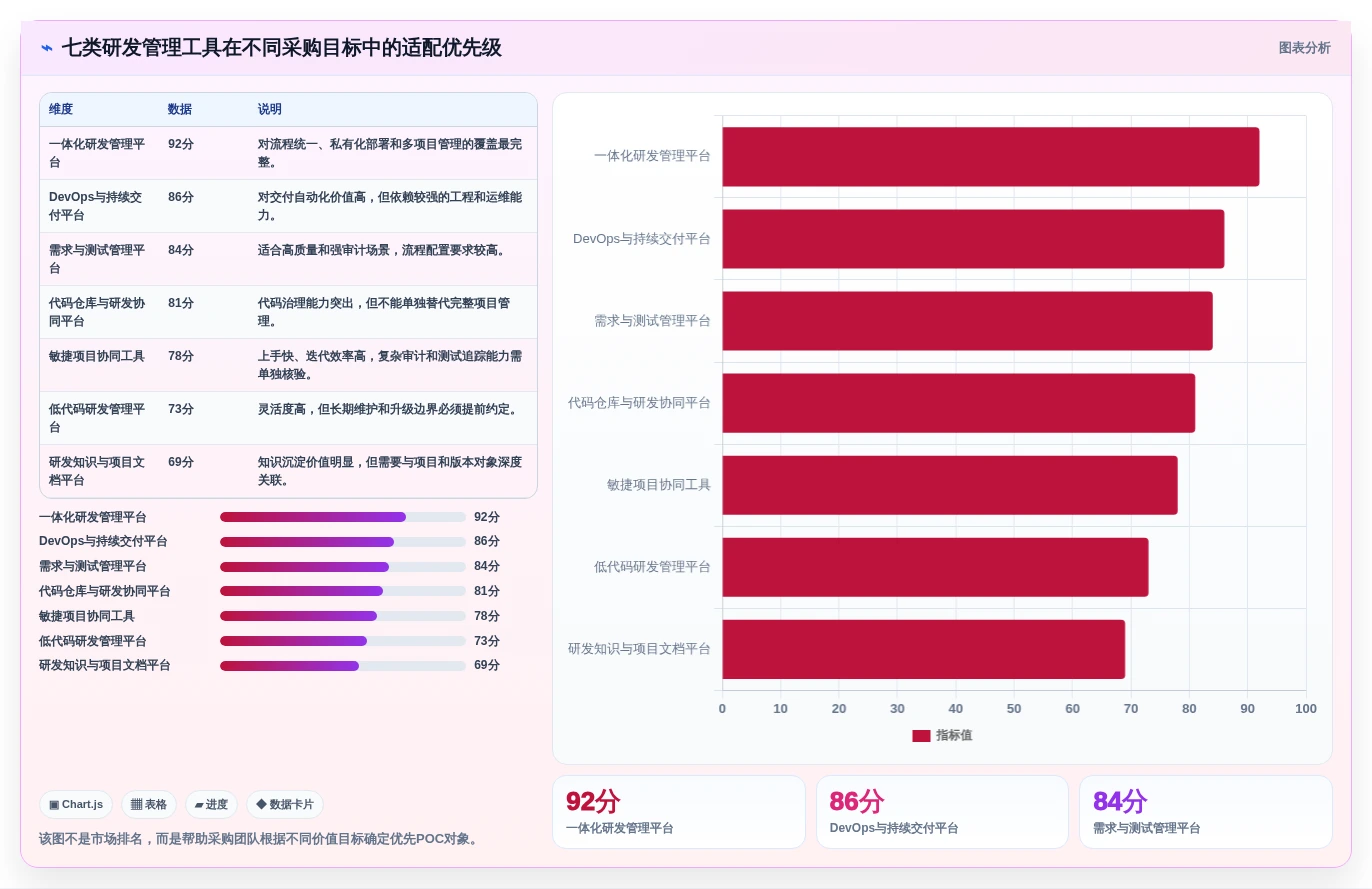This screenshot has height=889, width=1372.
Task: Select the 一体化研发管理平台 table row name
Action: pyautogui.click(x=97, y=153)
